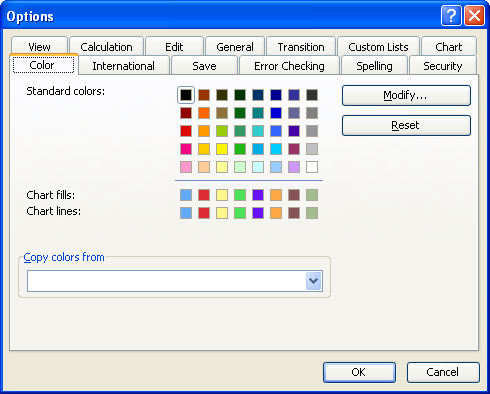
Task: Choose the pale yellow Chart lines swatch
Action: [222, 213]
